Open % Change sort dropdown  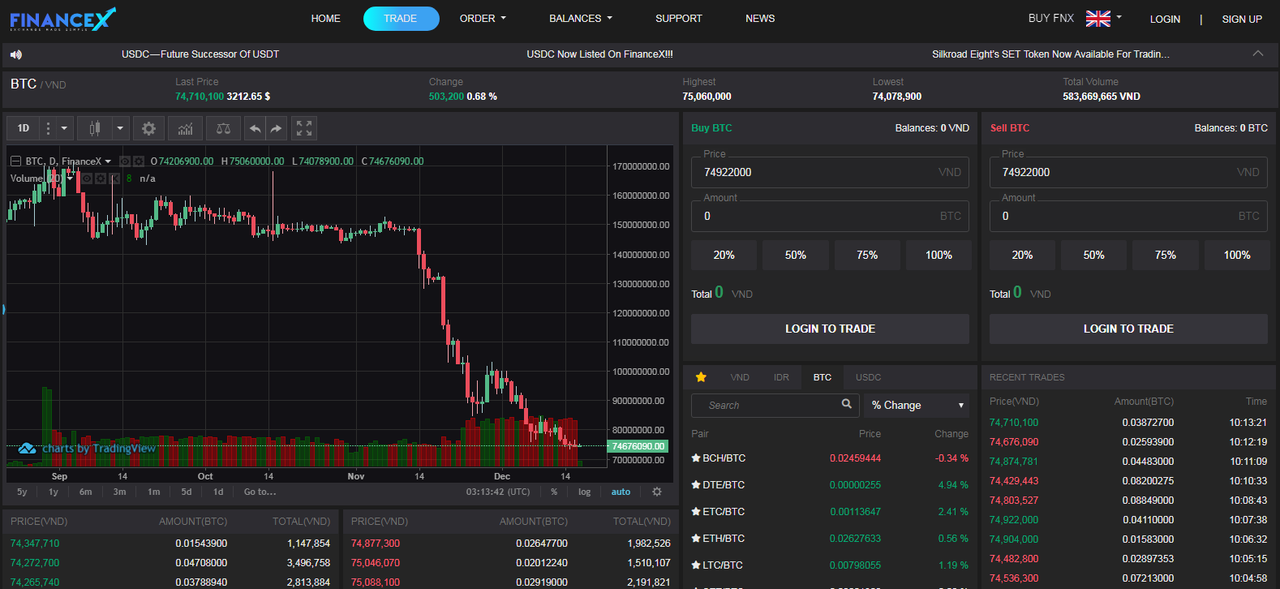[917, 405]
